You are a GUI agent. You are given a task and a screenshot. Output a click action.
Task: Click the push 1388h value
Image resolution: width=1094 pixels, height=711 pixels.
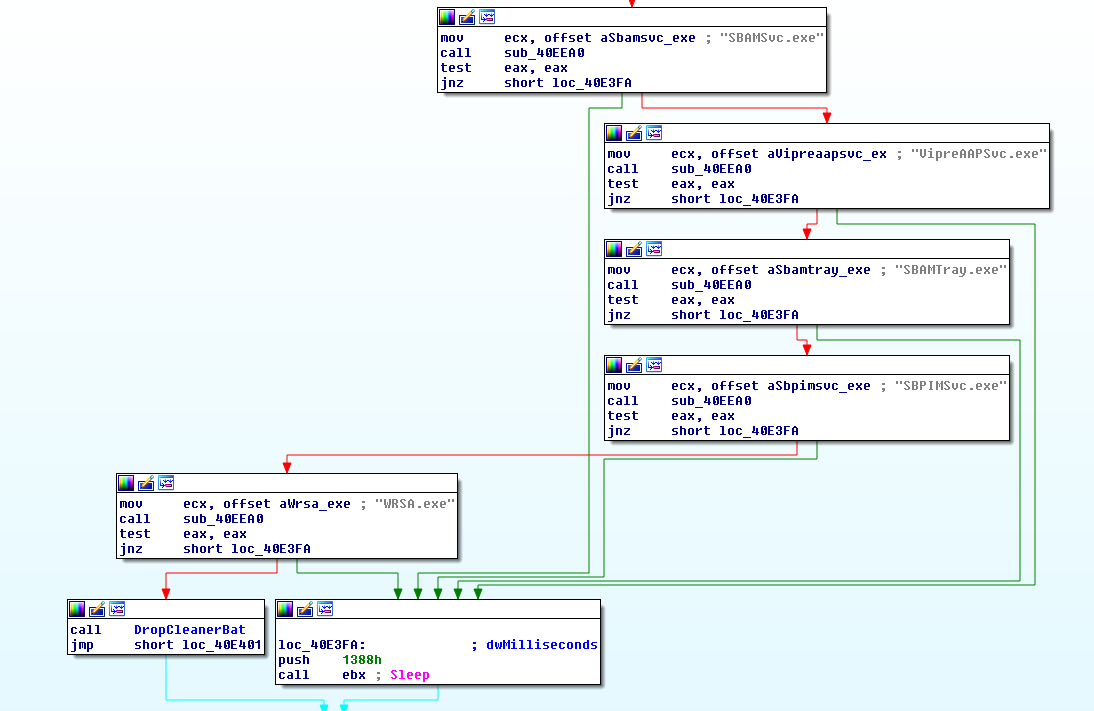(x=362, y=659)
